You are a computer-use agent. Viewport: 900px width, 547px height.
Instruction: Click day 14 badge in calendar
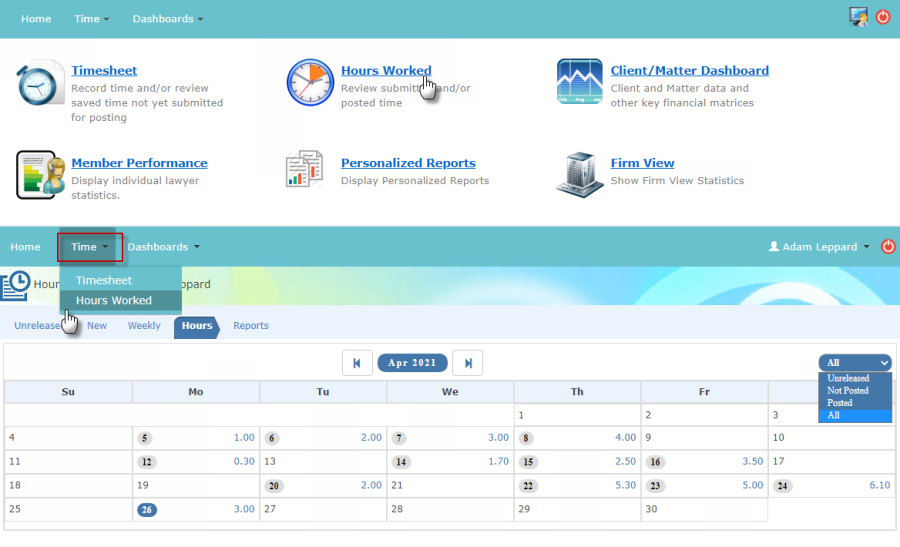(x=401, y=462)
